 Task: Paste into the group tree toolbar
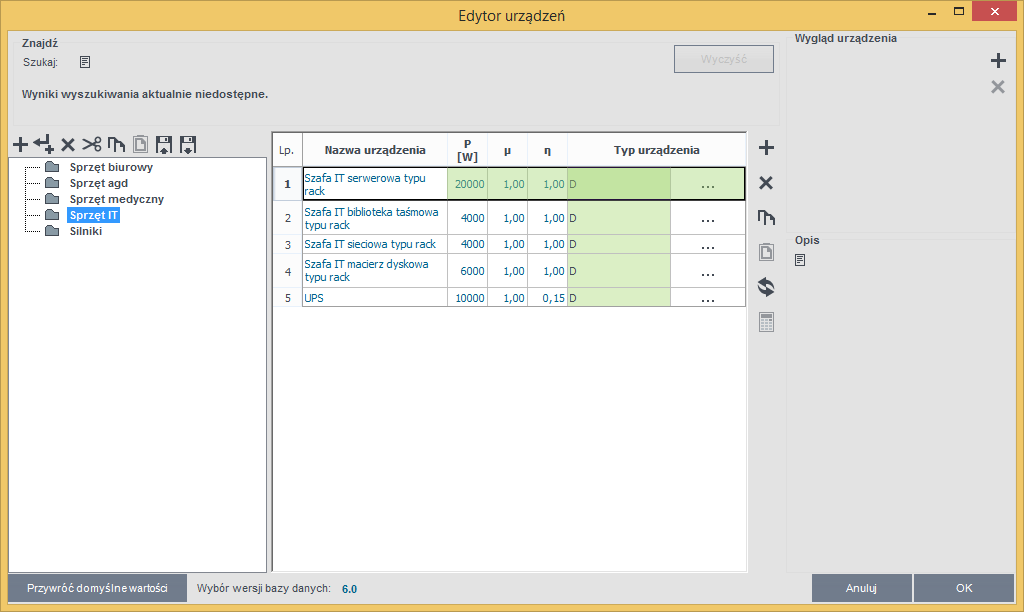140,144
